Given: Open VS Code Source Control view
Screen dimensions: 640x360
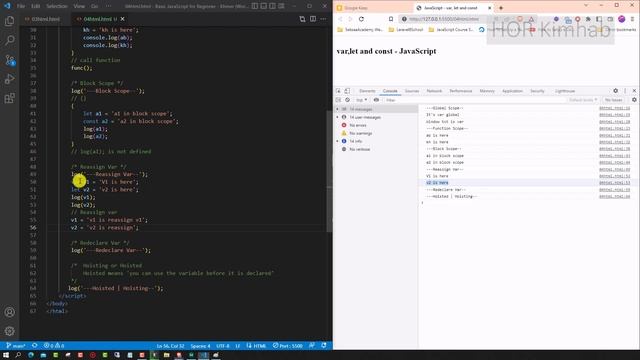Looking at the screenshot, I should point(9,60).
